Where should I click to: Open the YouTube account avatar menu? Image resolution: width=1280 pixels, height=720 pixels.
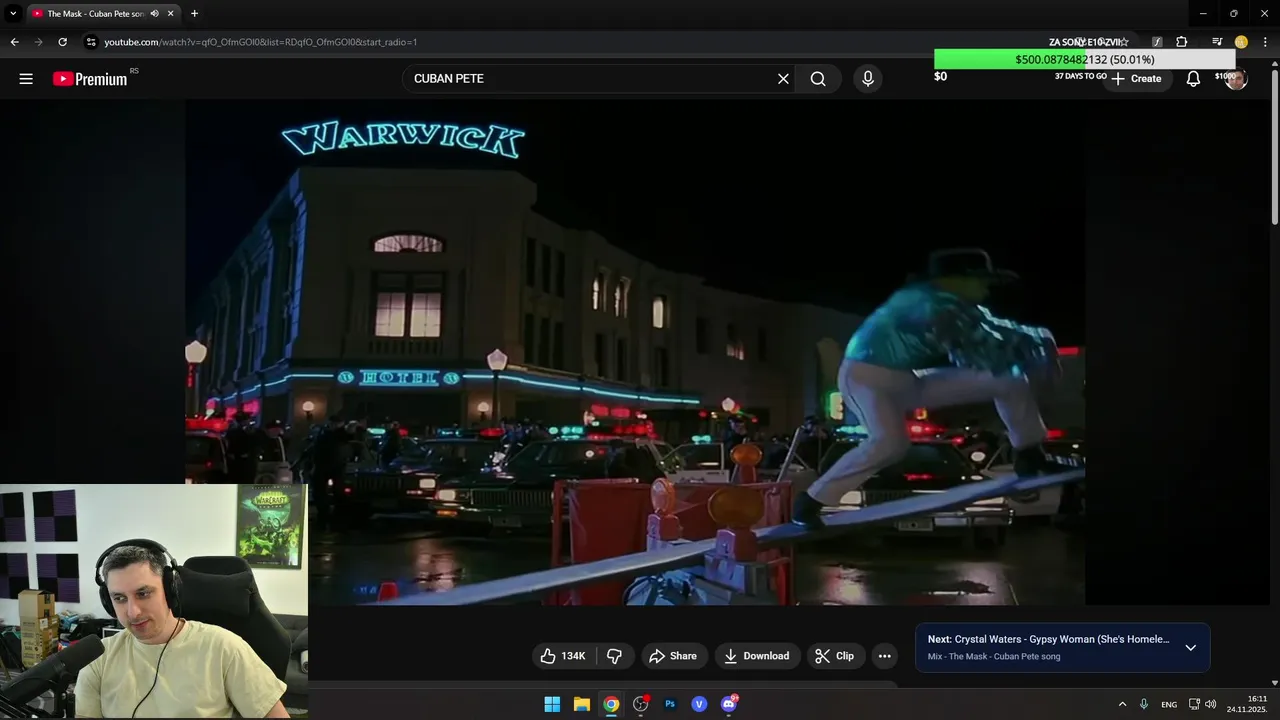coord(1236,79)
